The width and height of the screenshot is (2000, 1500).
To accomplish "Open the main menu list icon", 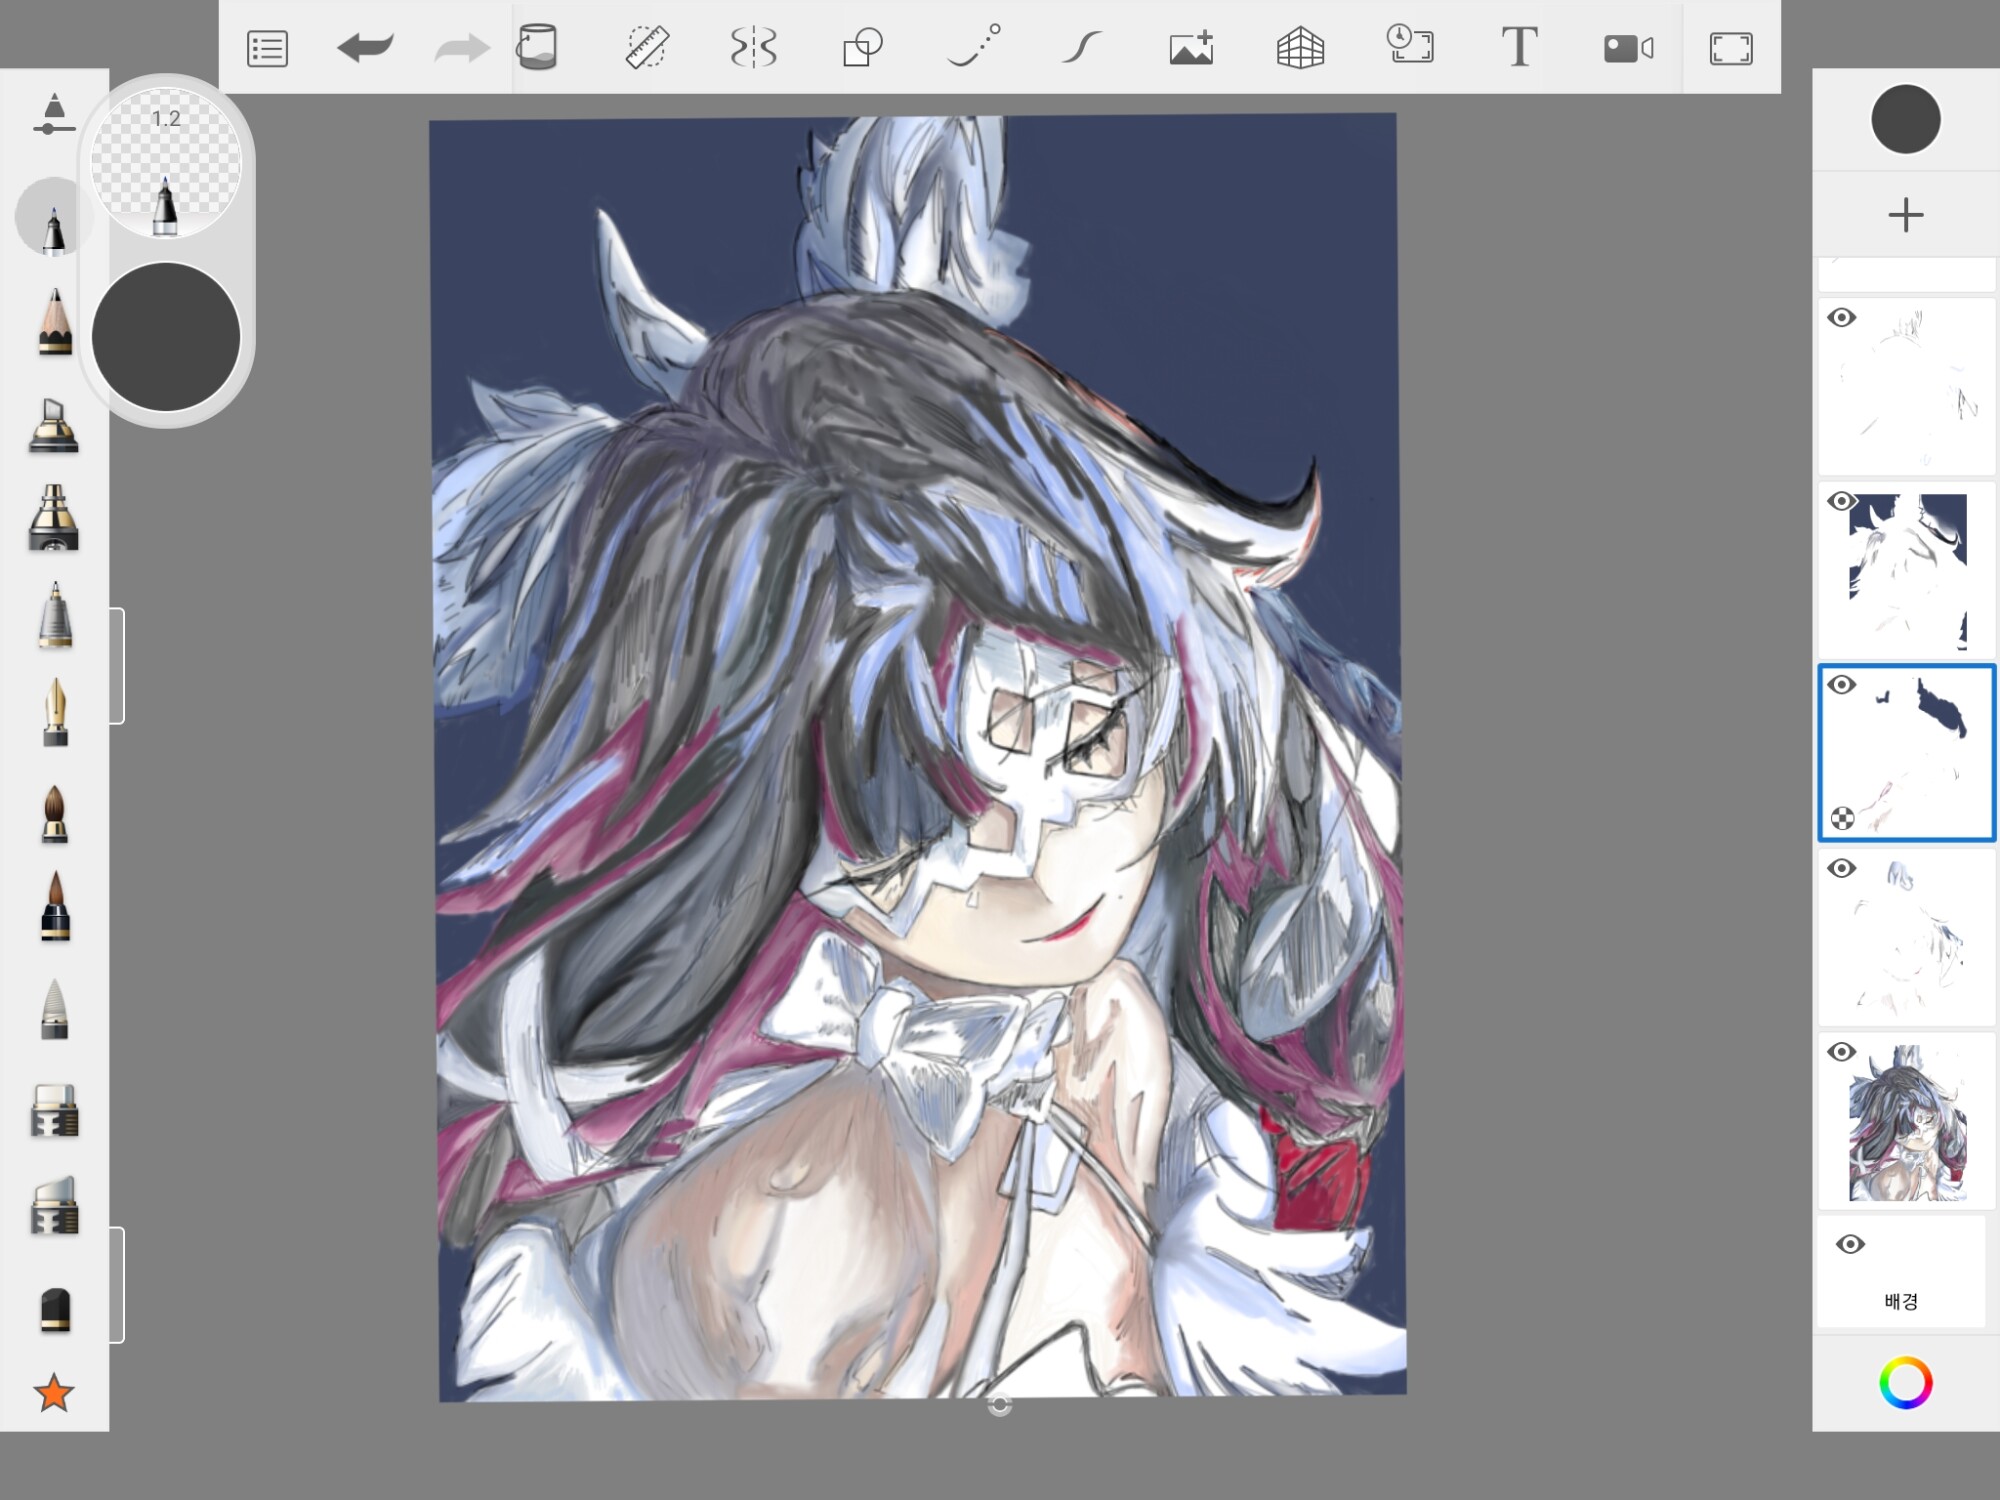I will (267, 49).
